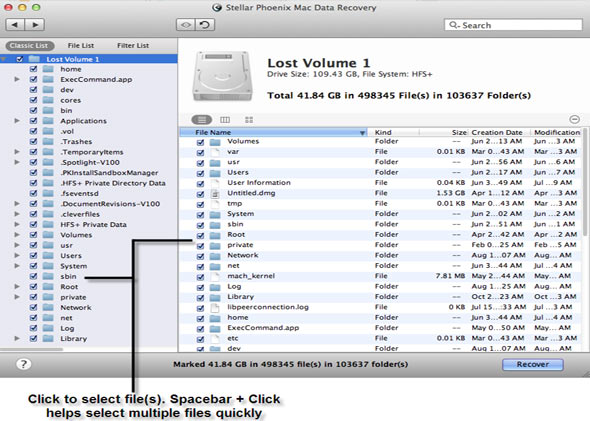The height and width of the screenshot is (421, 590).
Task: Uncheck mach_kernel checkbox in file table
Action: coord(200,277)
